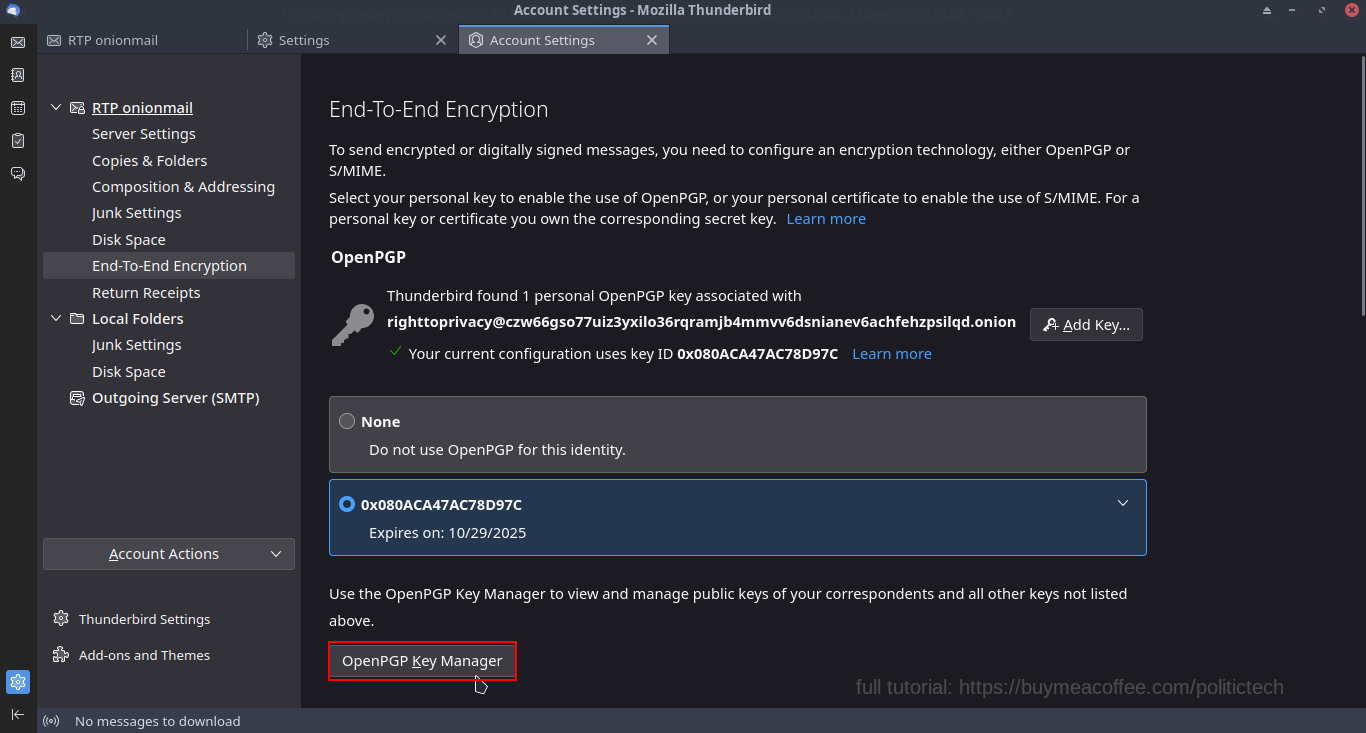Expand key 0x080ACA47AC78D97C details chevron
Viewport: 1366px width, 733px height.
(x=1123, y=503)
